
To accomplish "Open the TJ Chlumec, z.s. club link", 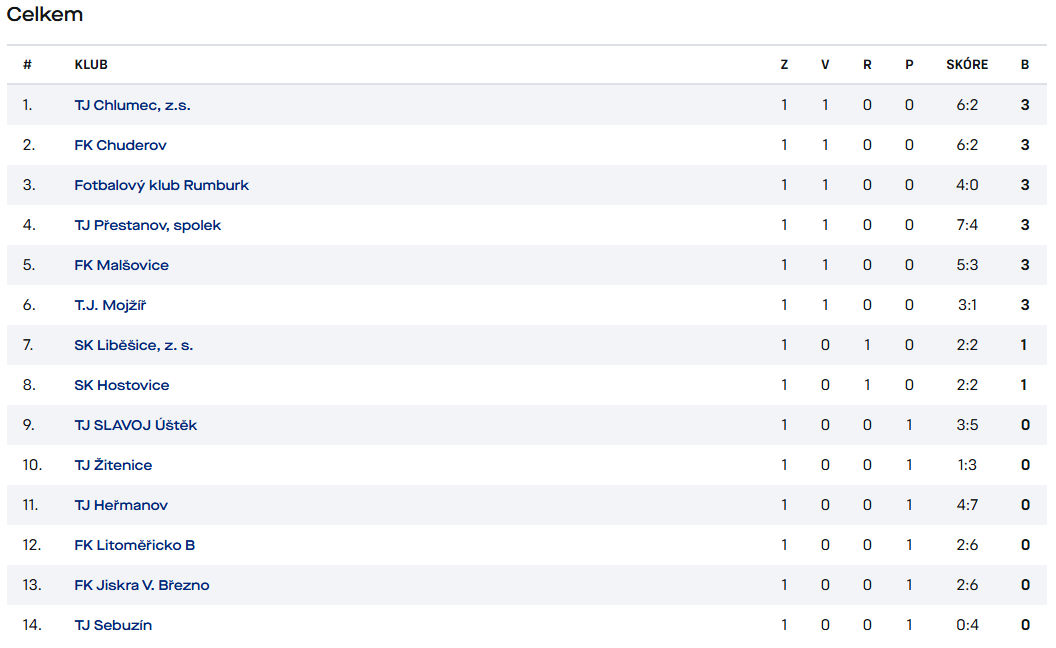I will click(132, 105).
